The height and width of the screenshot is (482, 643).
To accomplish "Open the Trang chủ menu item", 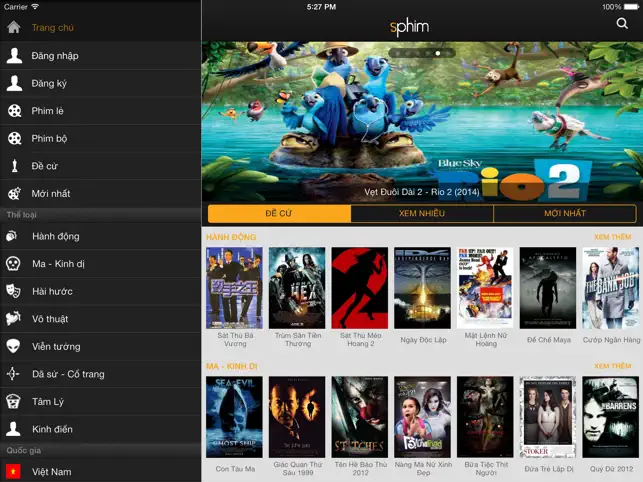I will point(100,27).
